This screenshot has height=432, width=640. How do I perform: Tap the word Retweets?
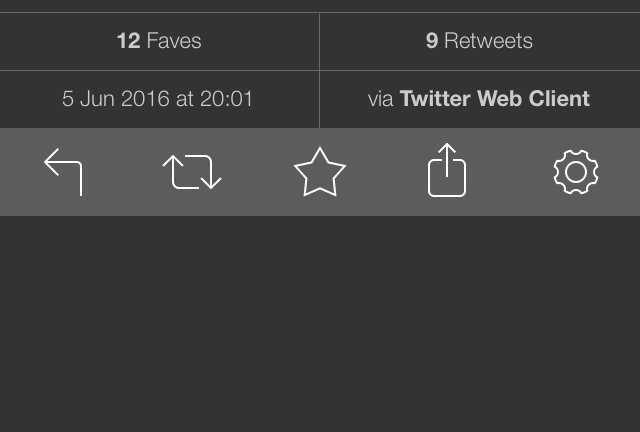coord(488,41)
